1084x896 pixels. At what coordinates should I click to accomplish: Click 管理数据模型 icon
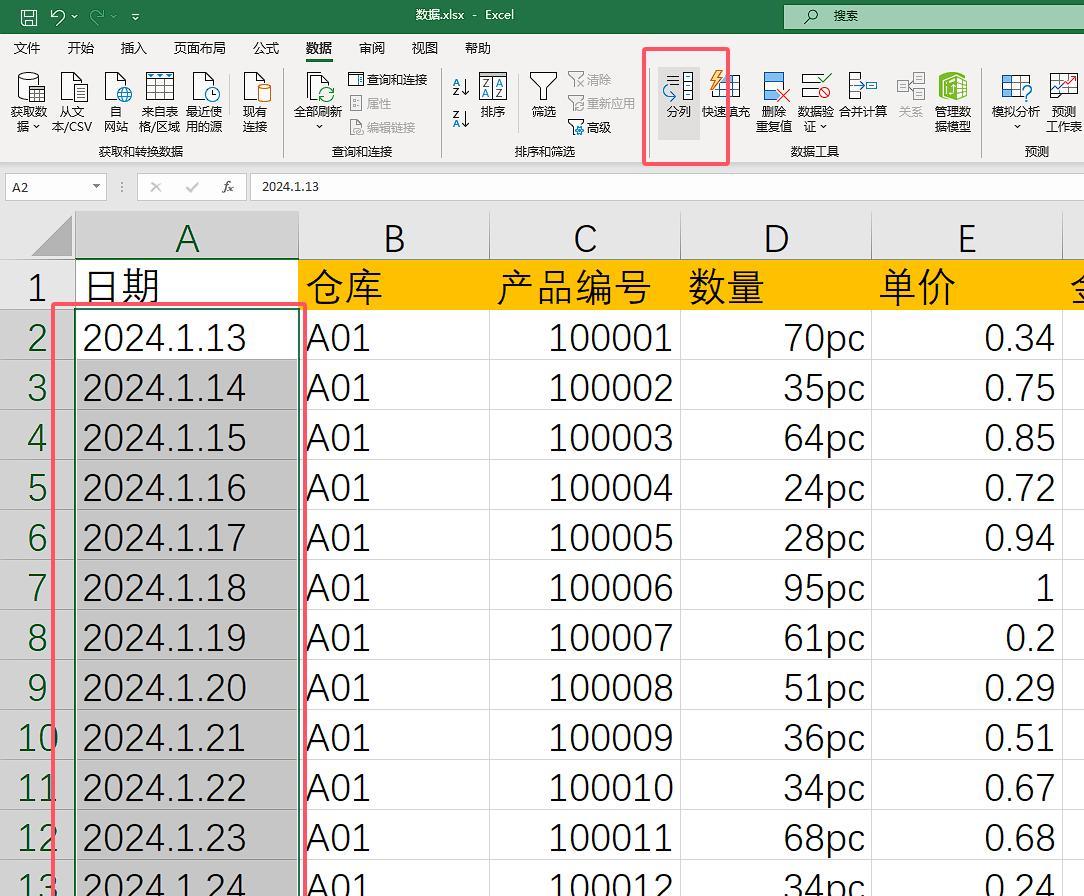[x=953, y=87]
